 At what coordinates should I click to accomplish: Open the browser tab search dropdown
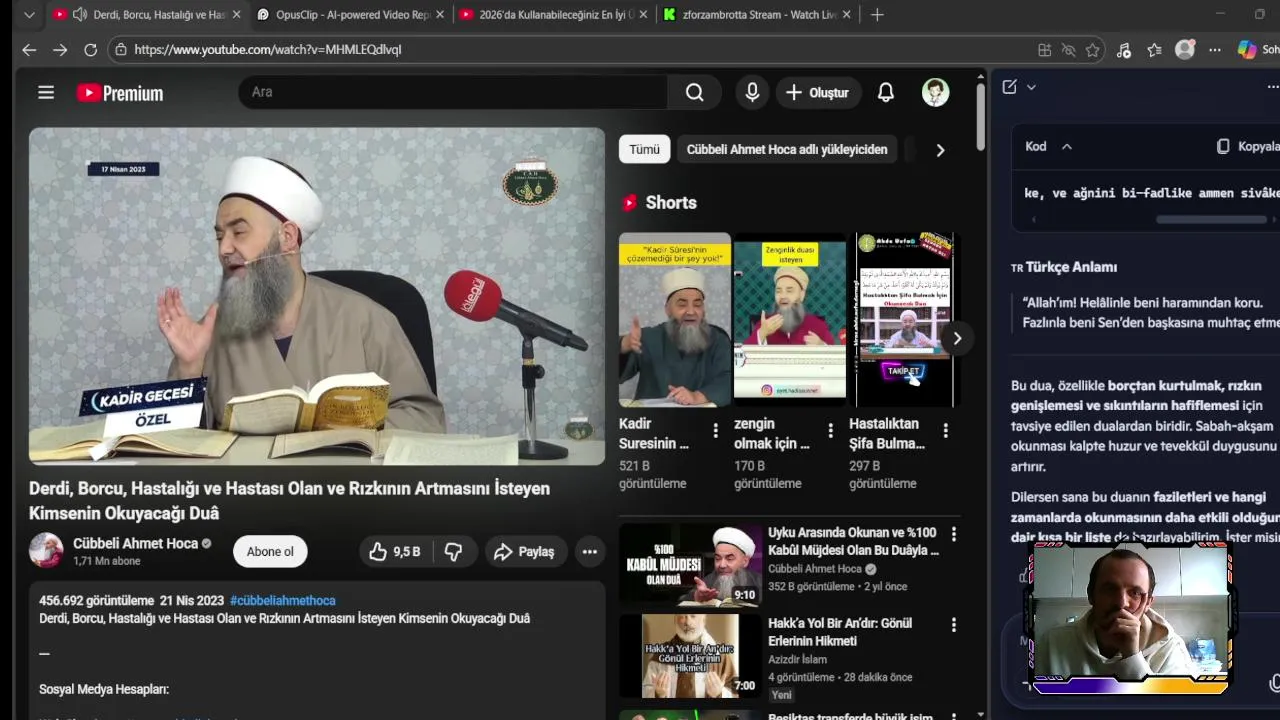29,15
